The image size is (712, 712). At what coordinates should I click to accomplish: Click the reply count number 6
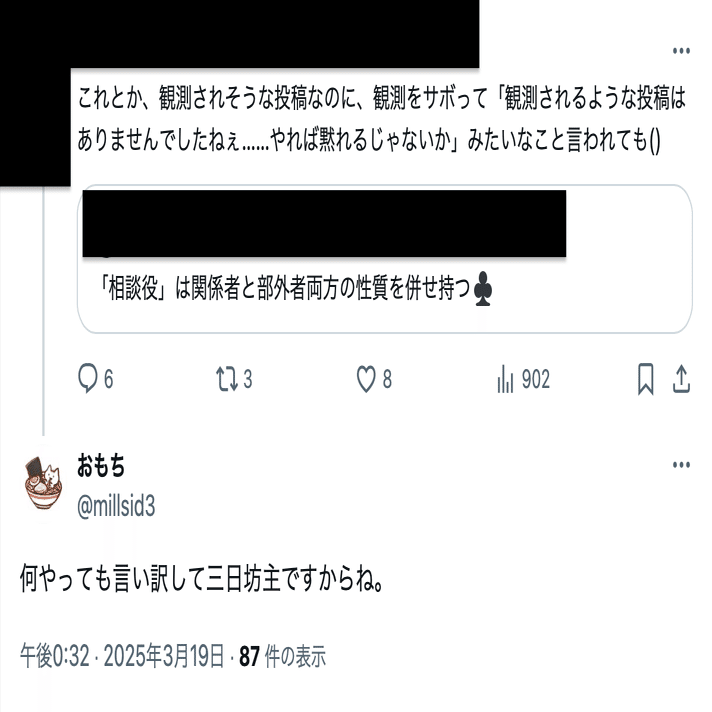pyautogui.click(x=108, y=379)
